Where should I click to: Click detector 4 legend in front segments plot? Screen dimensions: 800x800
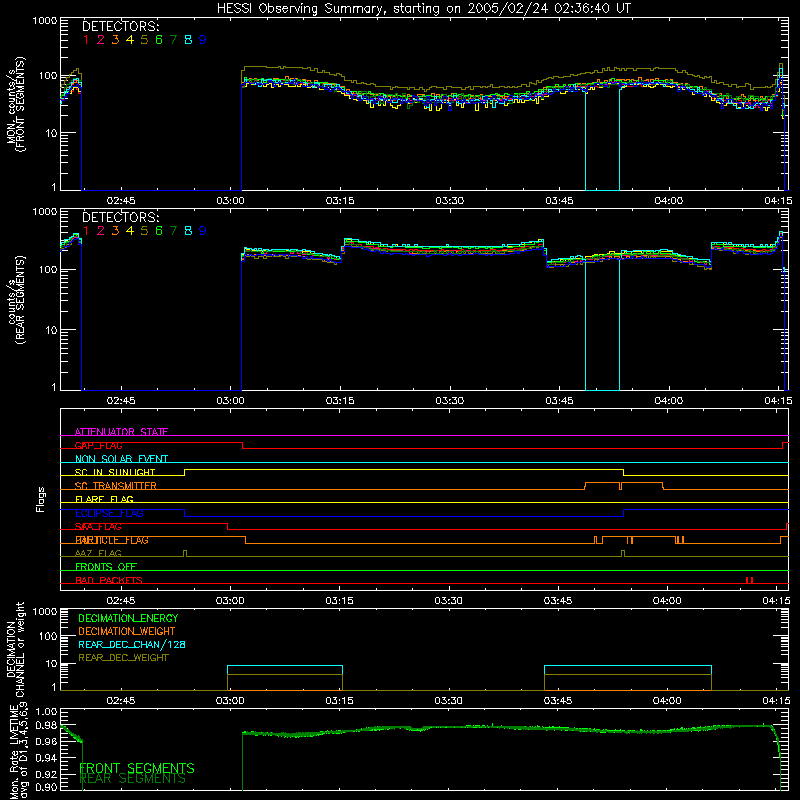click(x=130, y=40)
